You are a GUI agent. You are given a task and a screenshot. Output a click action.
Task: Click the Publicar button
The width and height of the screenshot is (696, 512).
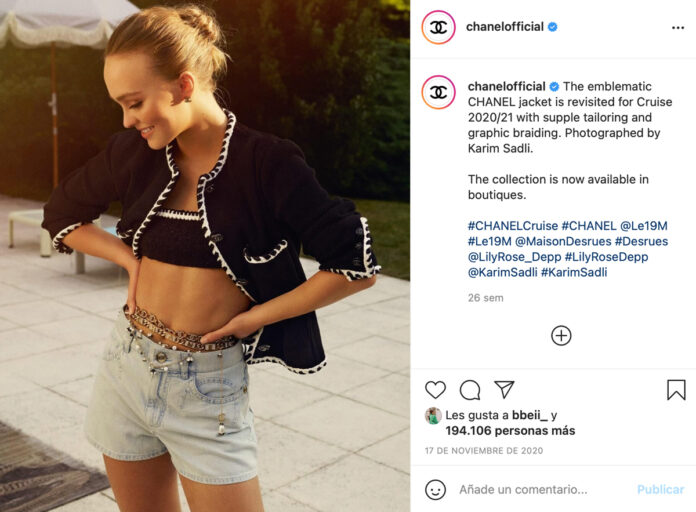(660, 489)
